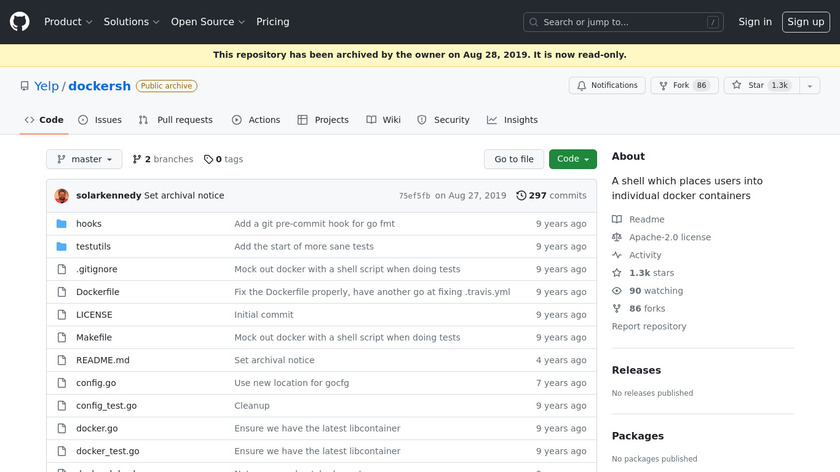Open Apache-2.0 license from About sidebar
Image resolution: width=840 pixels, height=472 pixels.
[669, 237]
